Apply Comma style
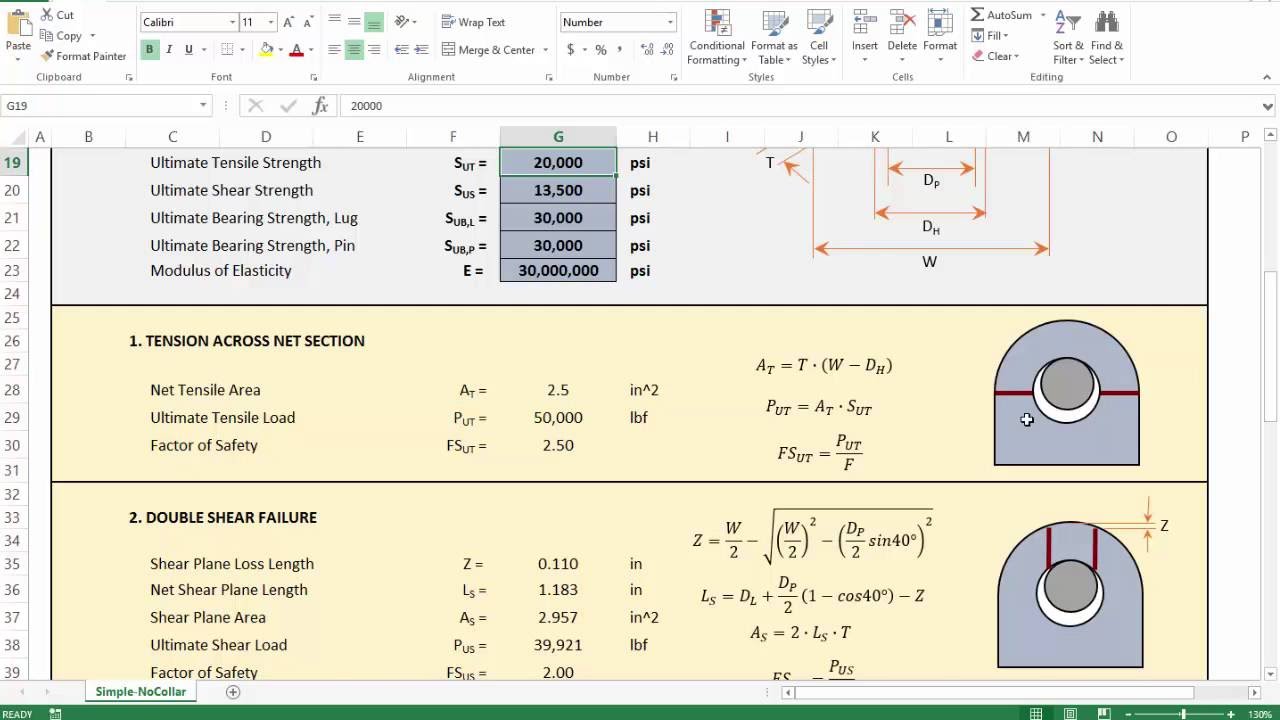Viewport: 1280px width, 720px height. click(620, 49)
